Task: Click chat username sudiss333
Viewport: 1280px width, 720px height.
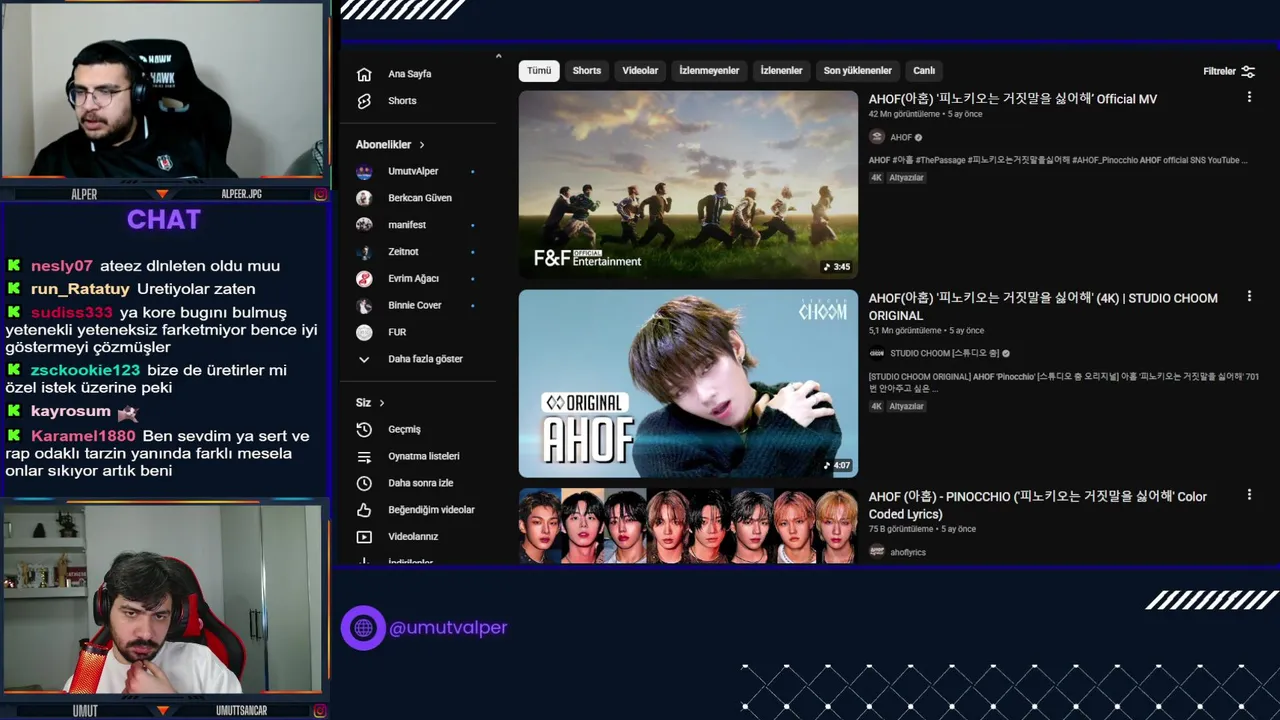Action: coord(72,313)
